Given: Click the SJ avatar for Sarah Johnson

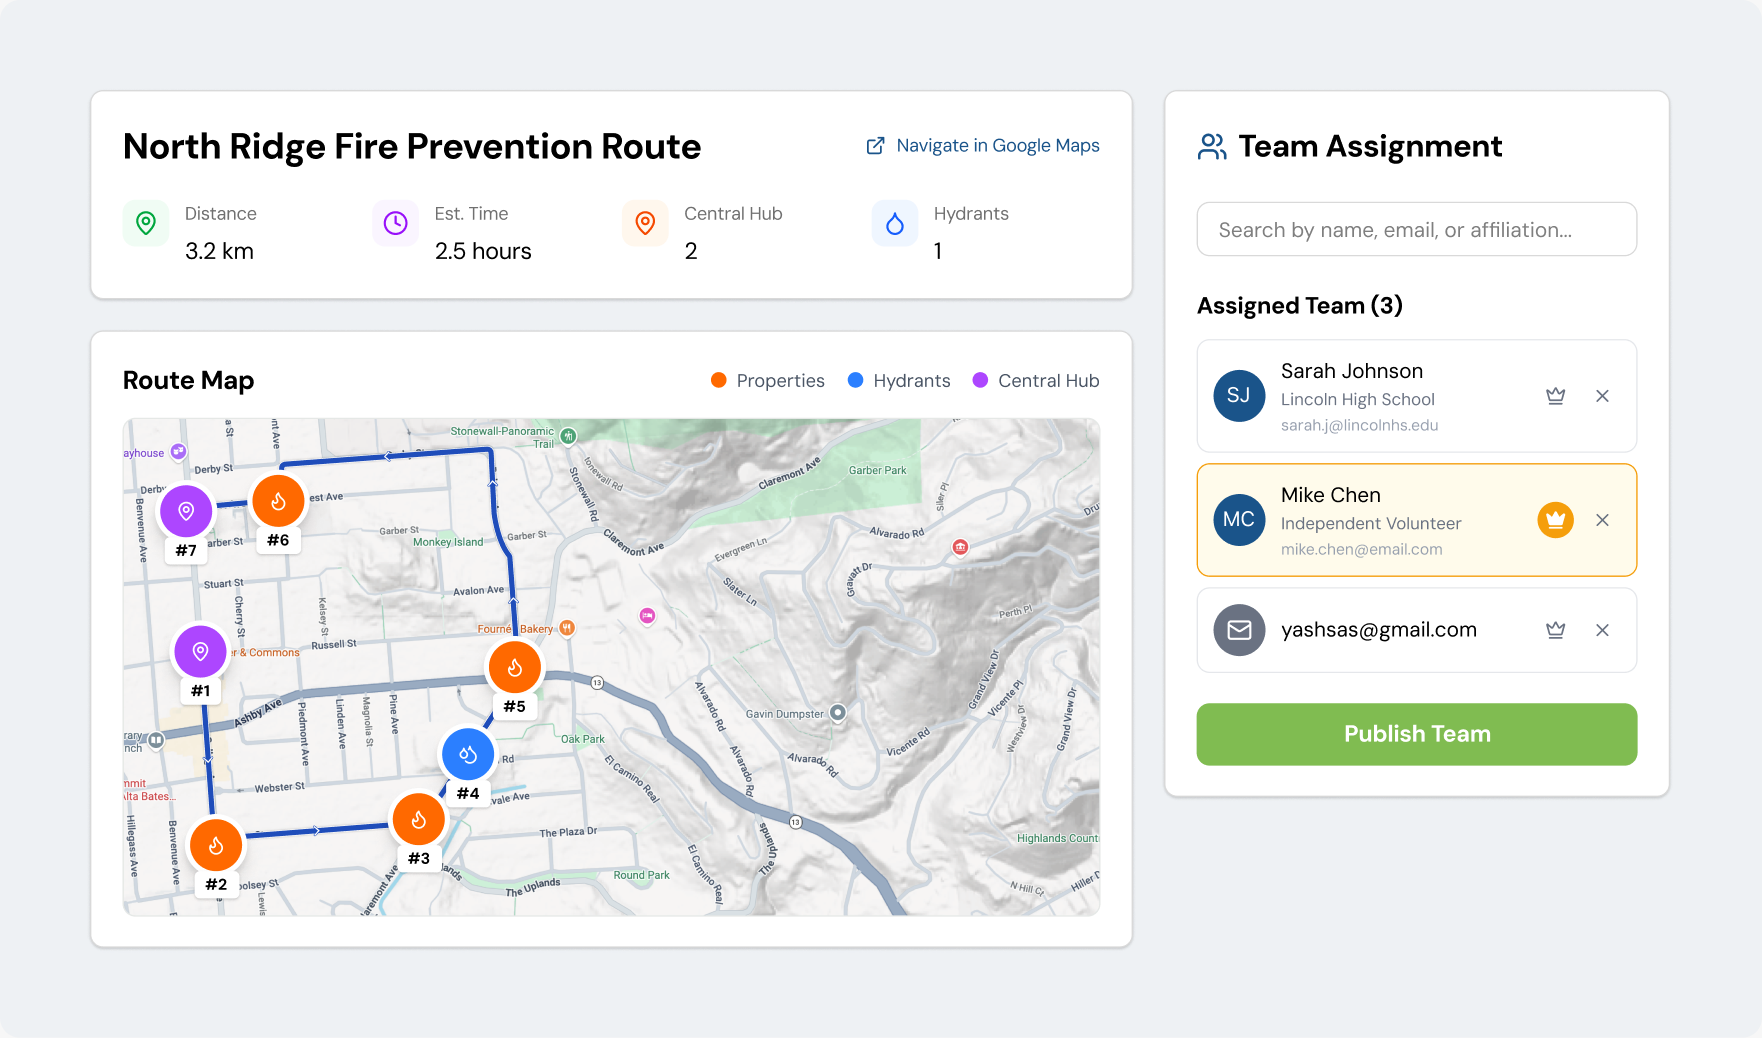Looking at the screenshot, I should (1239, 396).
